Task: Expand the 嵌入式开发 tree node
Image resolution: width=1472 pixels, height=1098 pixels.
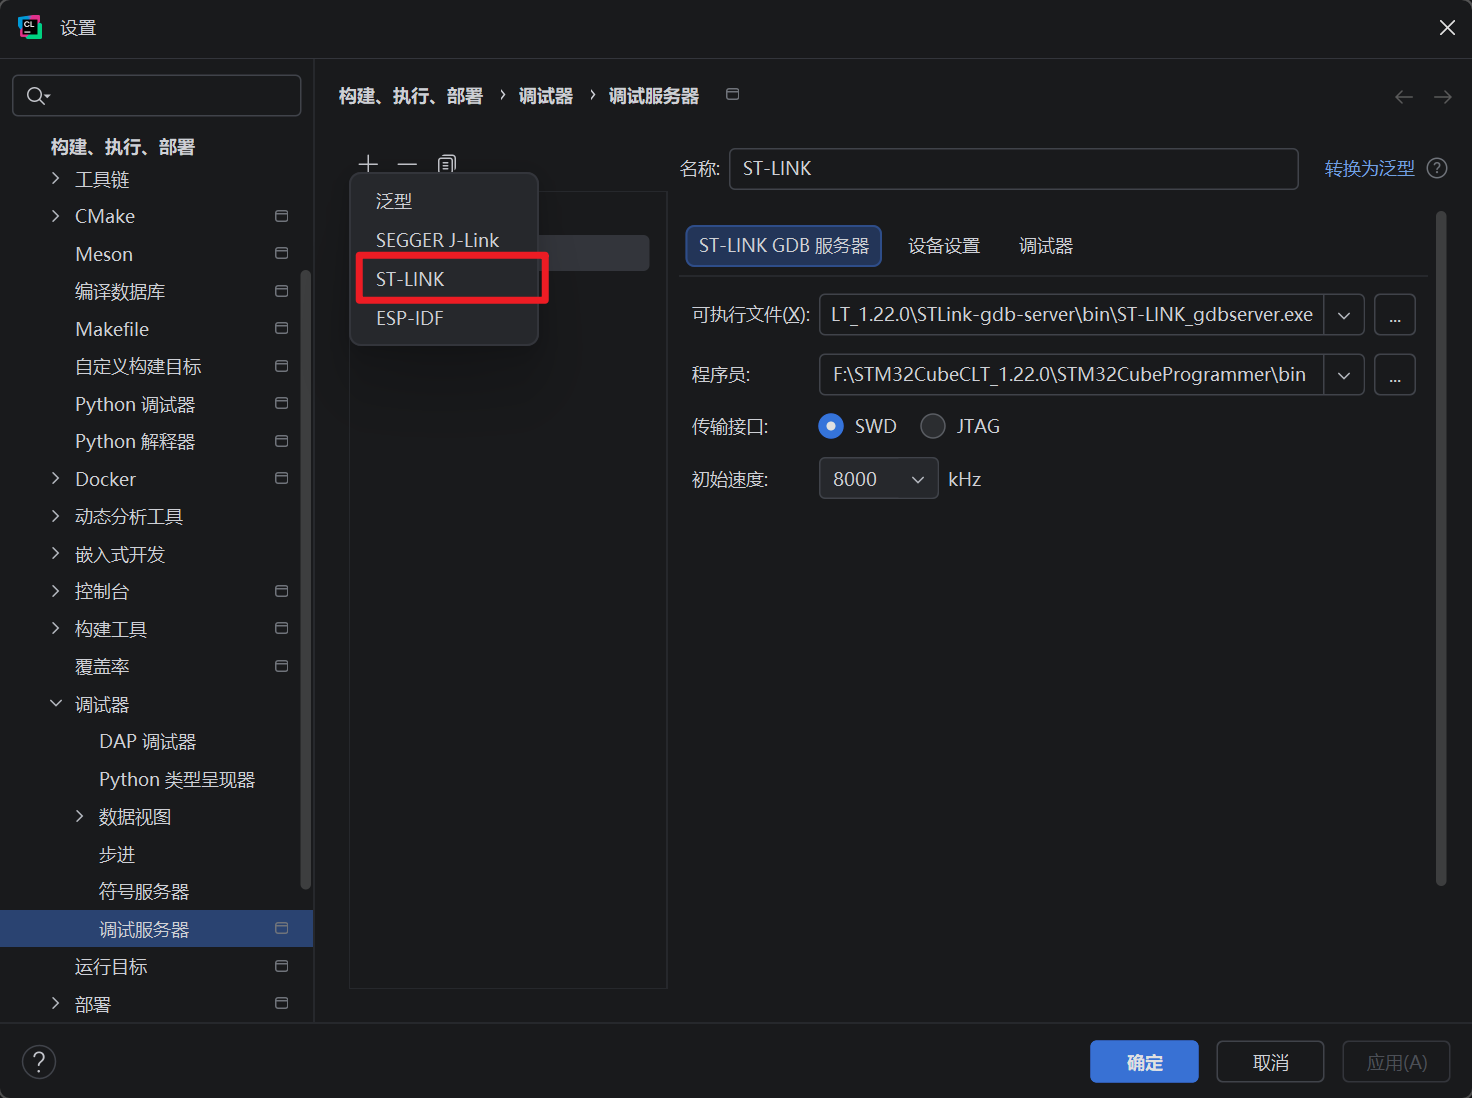Action: (x=56, y=554)
